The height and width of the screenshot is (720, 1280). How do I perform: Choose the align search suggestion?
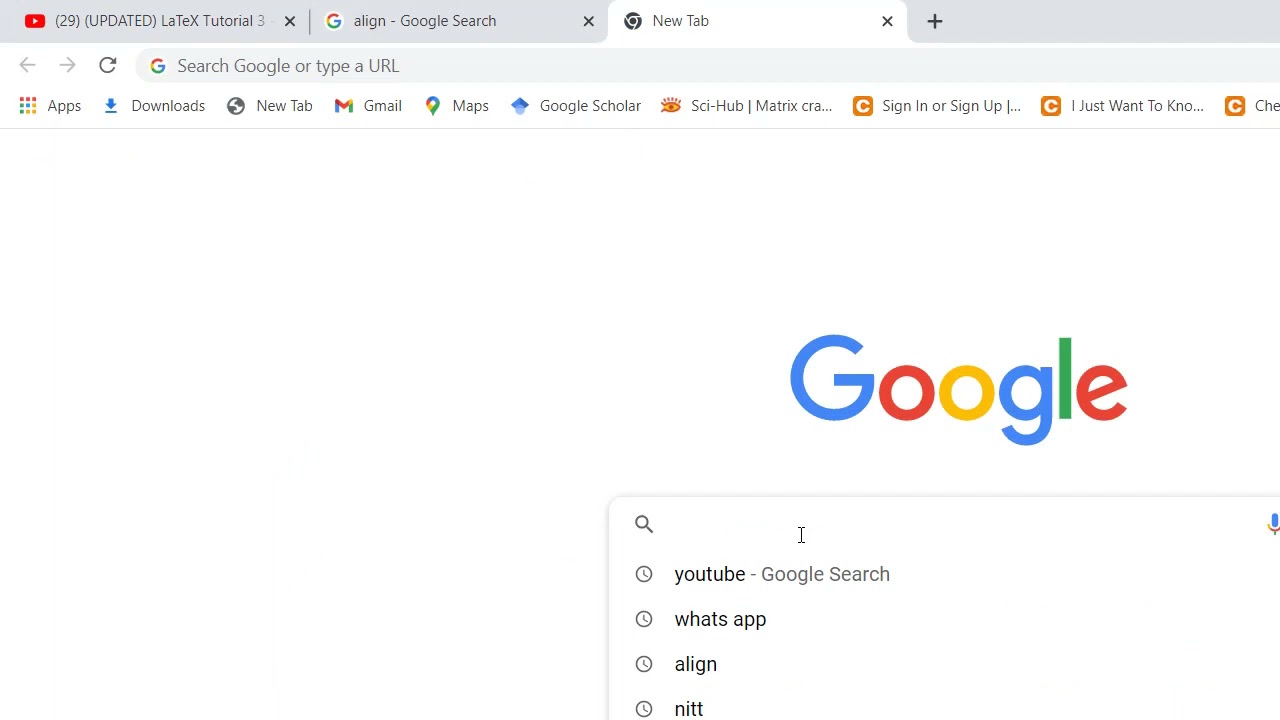(x=696, y=664)
